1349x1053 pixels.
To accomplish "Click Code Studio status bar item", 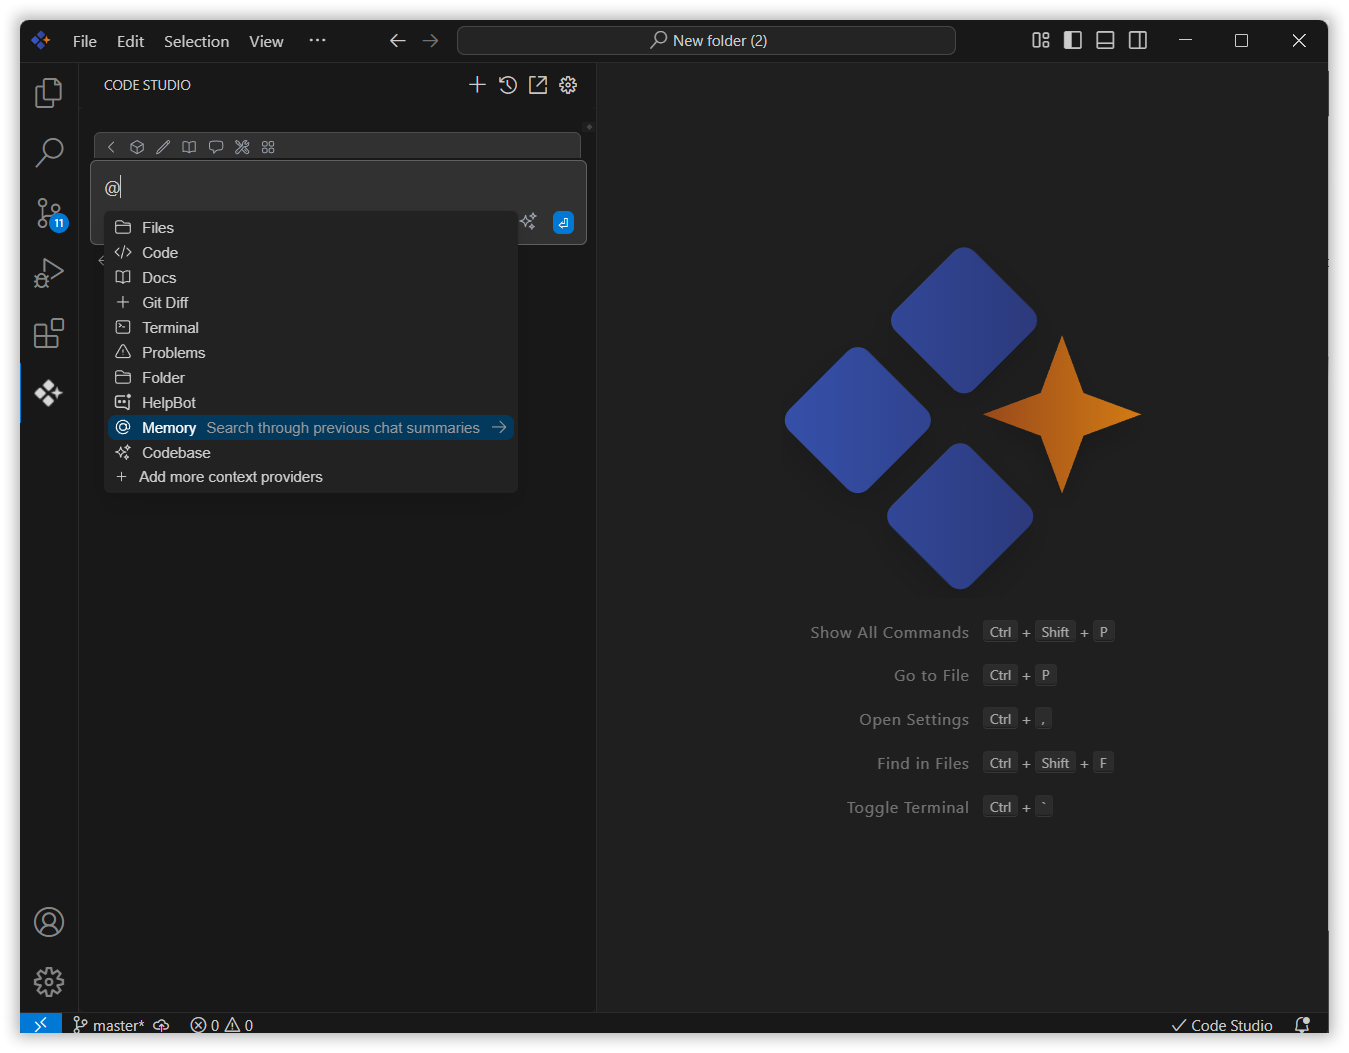I will pyautogui.click(x=1222, y=1025).
